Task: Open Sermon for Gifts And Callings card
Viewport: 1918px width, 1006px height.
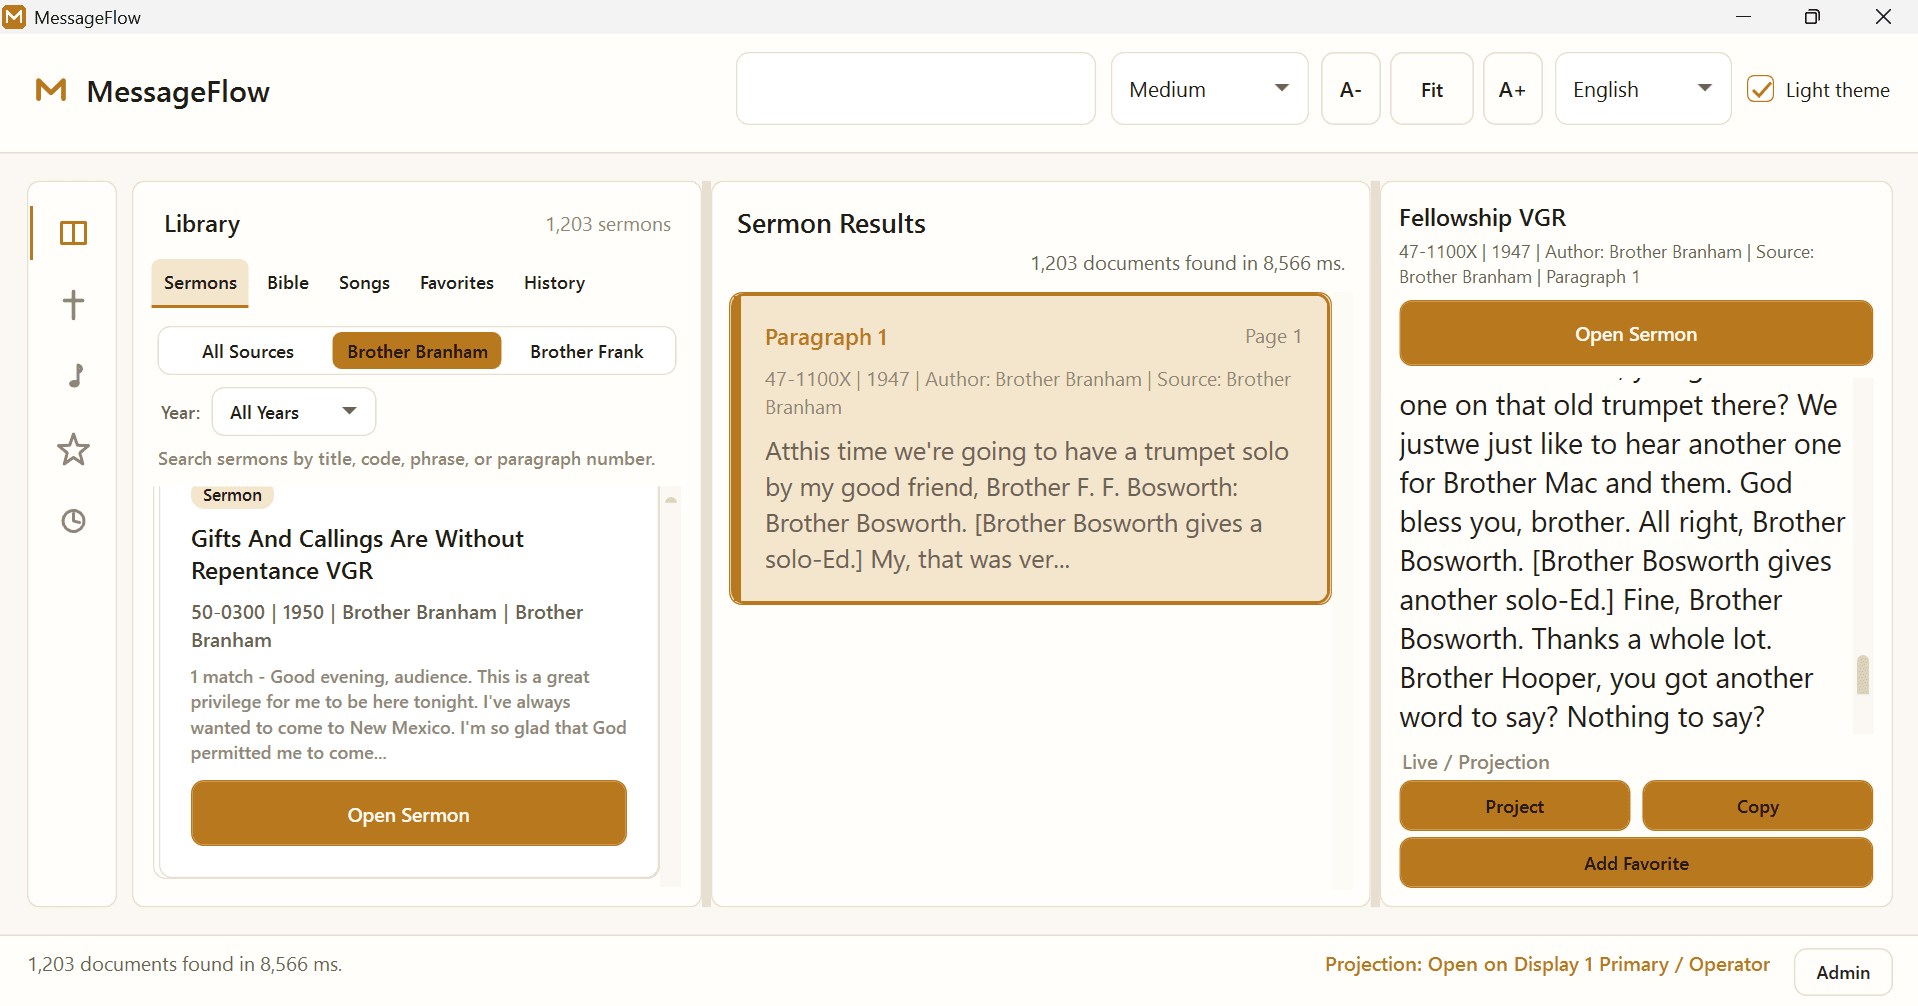Action: 408,815
